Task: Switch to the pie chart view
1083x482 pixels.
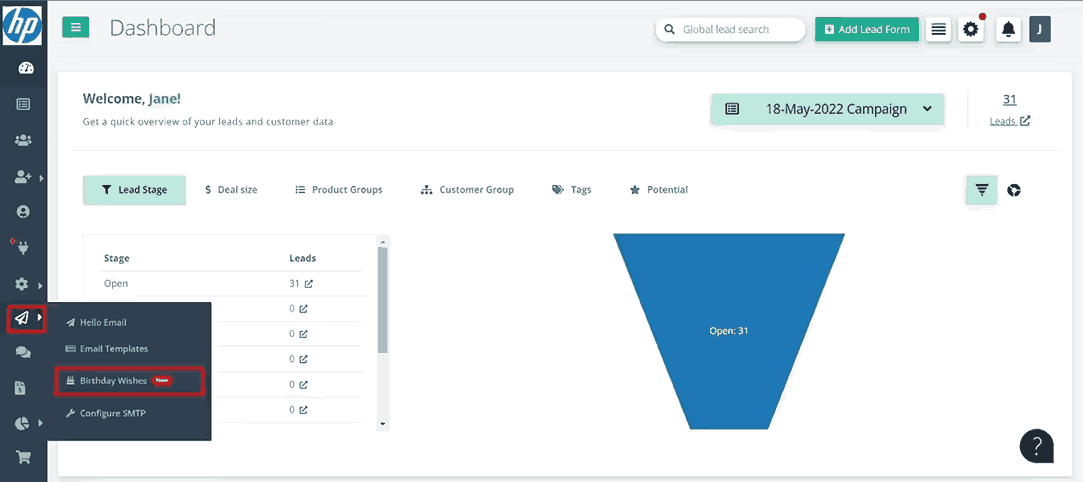Action: click(1013, 190)
